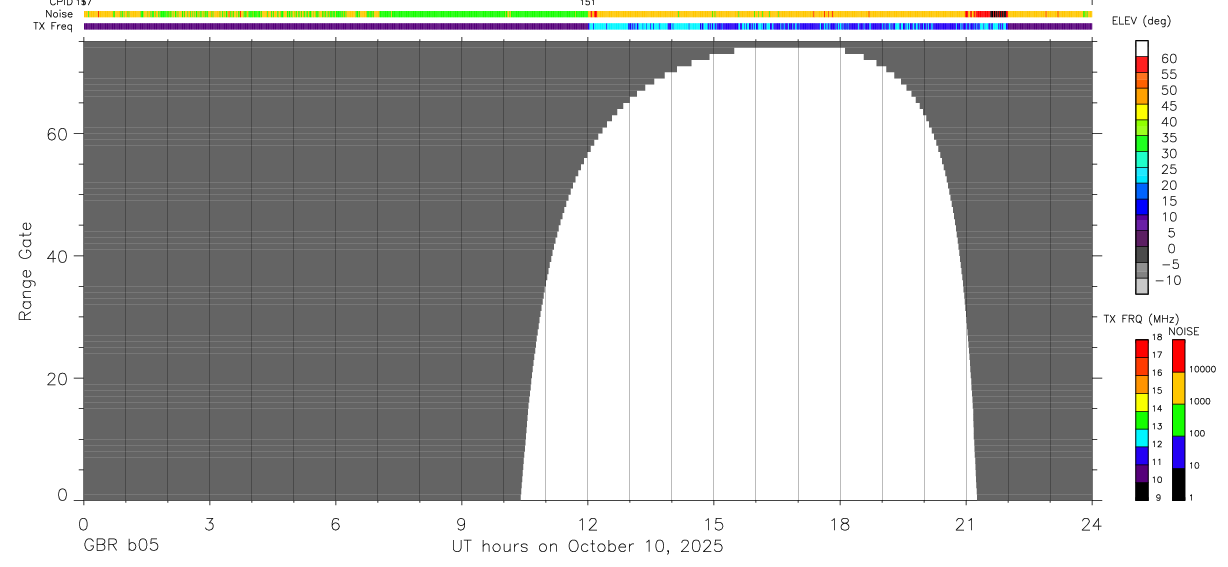Click the purple swatch in TX FRQ legend
The width and height of the screenshot is (1228, 567).
[1142, 473]
